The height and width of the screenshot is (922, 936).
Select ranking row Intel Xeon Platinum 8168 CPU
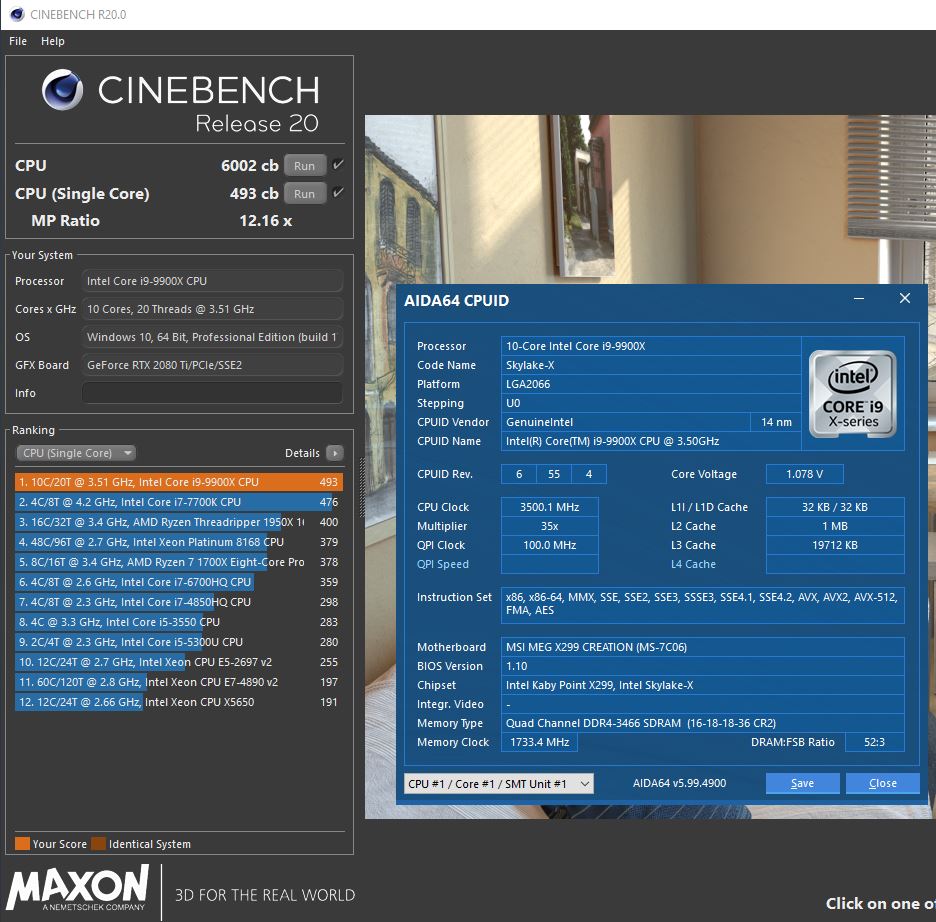(179, 542)
